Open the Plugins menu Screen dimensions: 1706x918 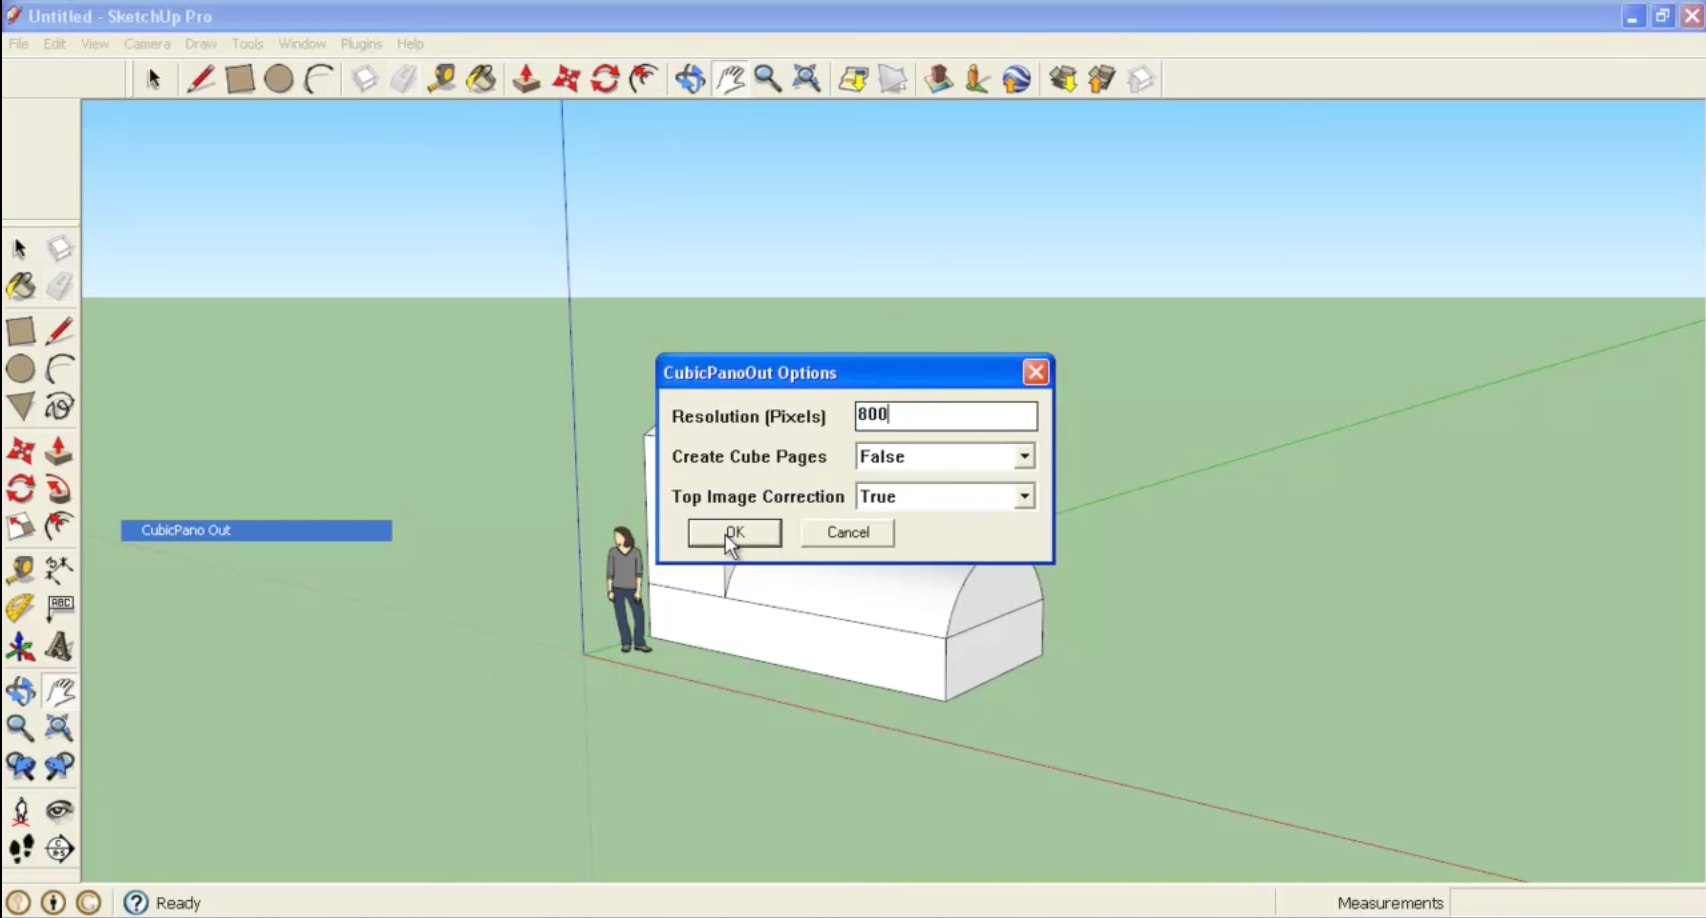pos(361,44)
